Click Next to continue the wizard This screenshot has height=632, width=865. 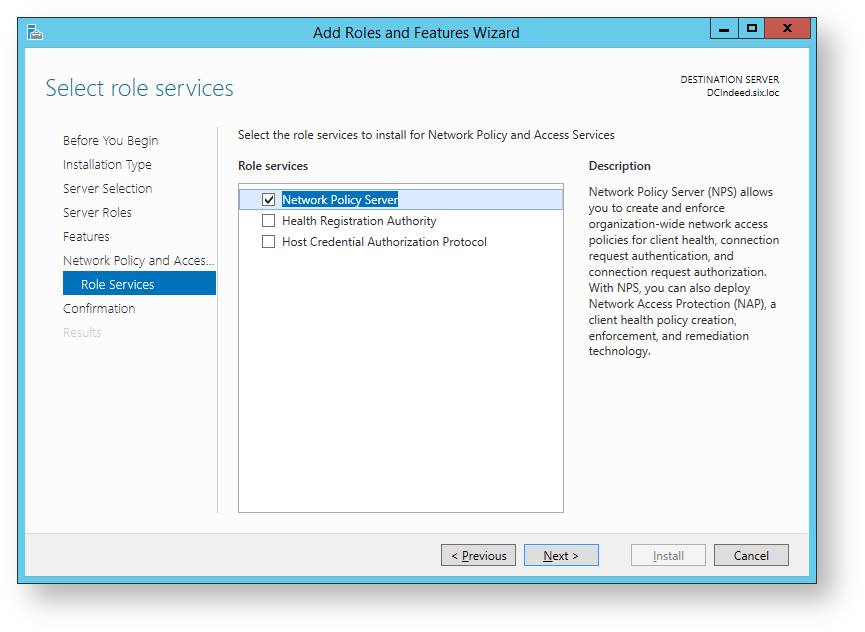click(561, 556)
